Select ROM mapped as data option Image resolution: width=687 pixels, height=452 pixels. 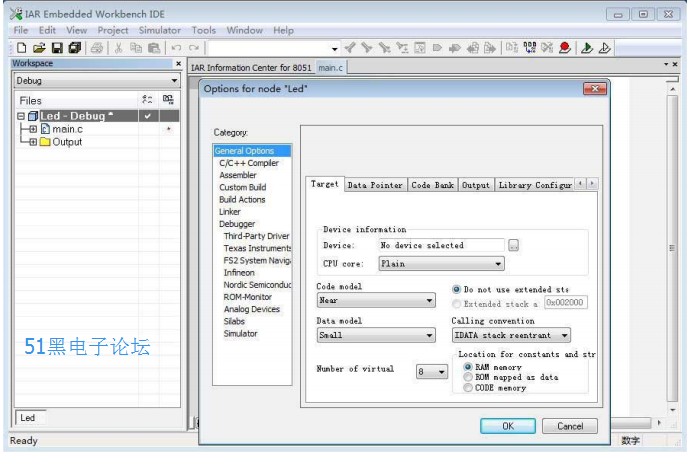pyautogui.click(x=468, y=377)
